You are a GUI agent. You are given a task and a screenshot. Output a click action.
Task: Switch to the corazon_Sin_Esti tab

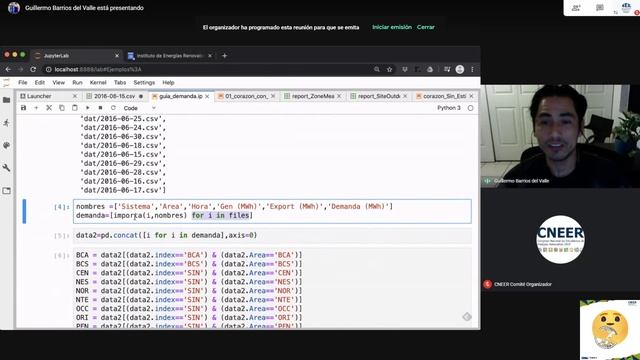pos(445,96)
